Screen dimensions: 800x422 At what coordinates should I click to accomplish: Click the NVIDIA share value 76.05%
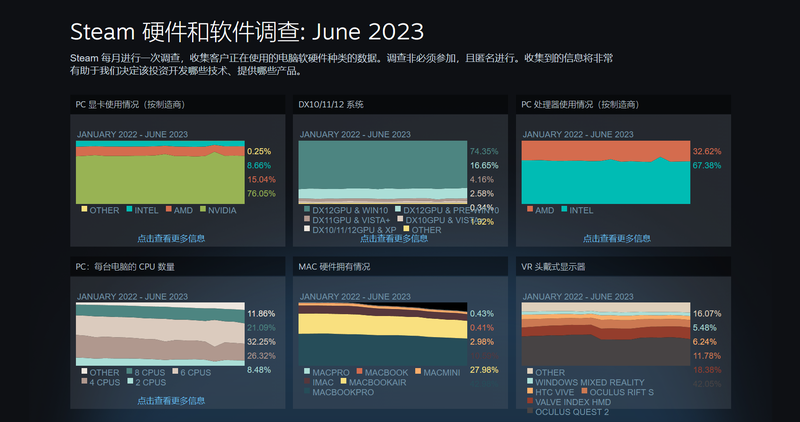(x=261, y=193)
